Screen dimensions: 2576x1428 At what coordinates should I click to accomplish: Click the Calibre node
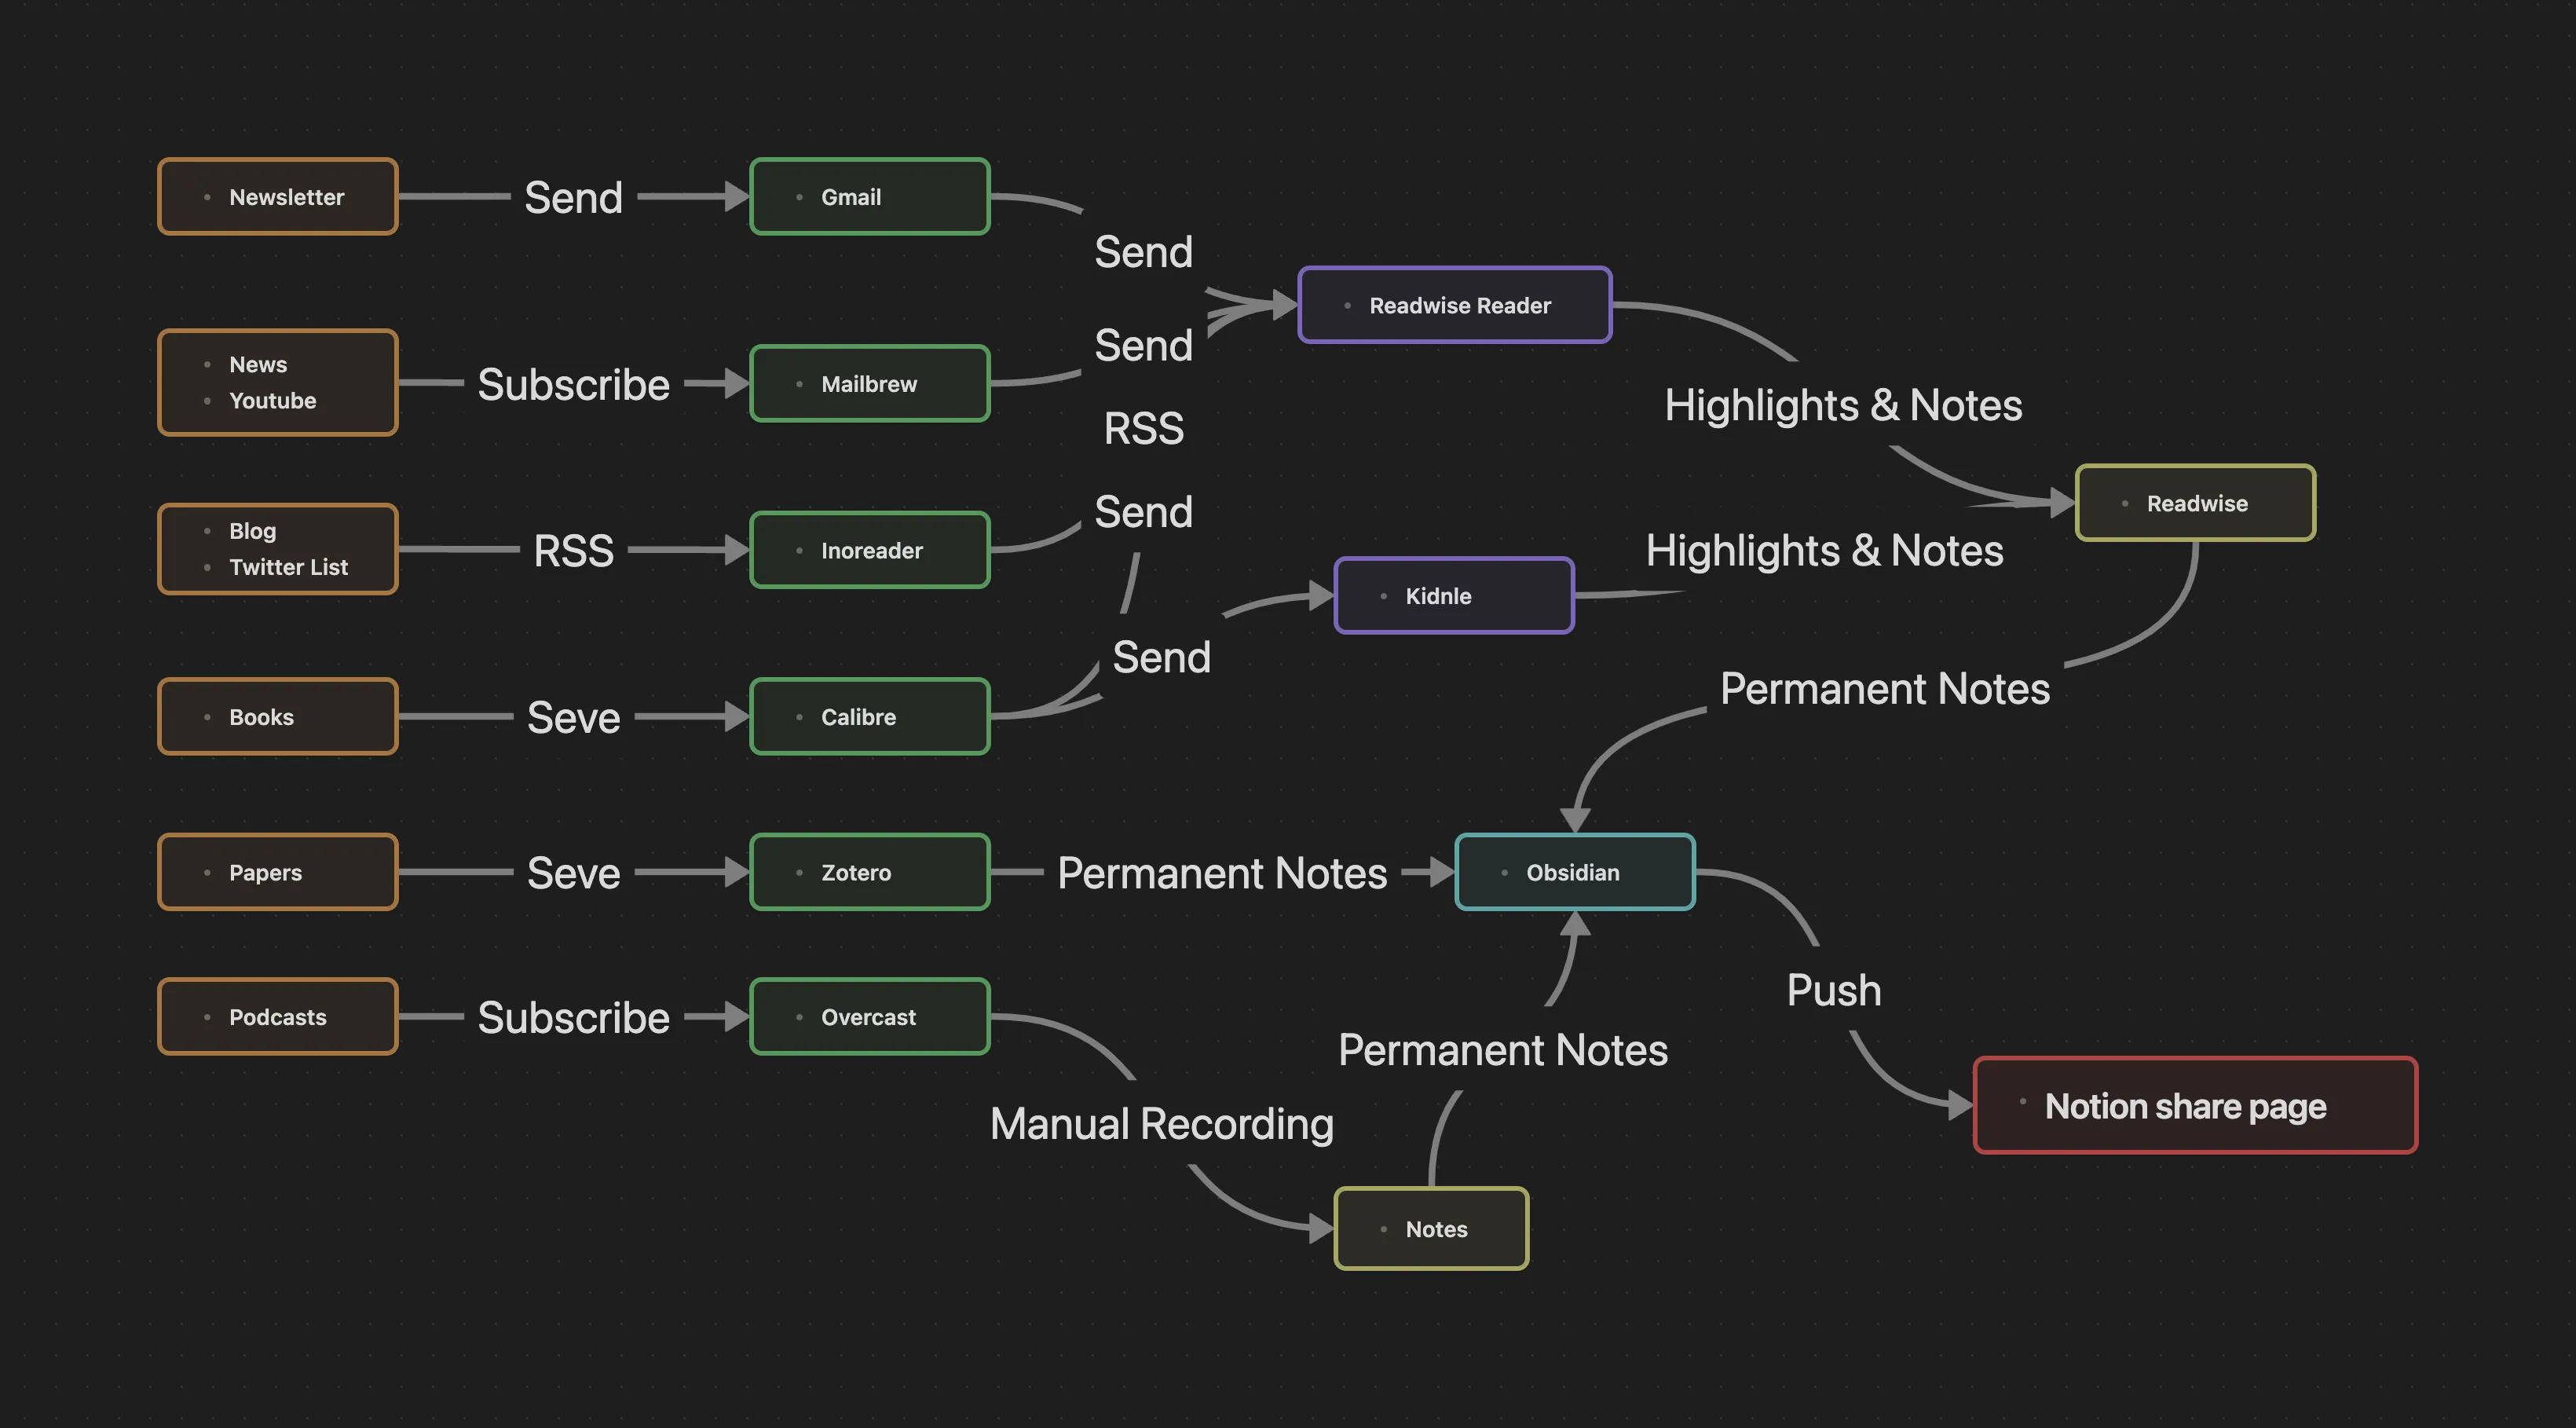870,717
